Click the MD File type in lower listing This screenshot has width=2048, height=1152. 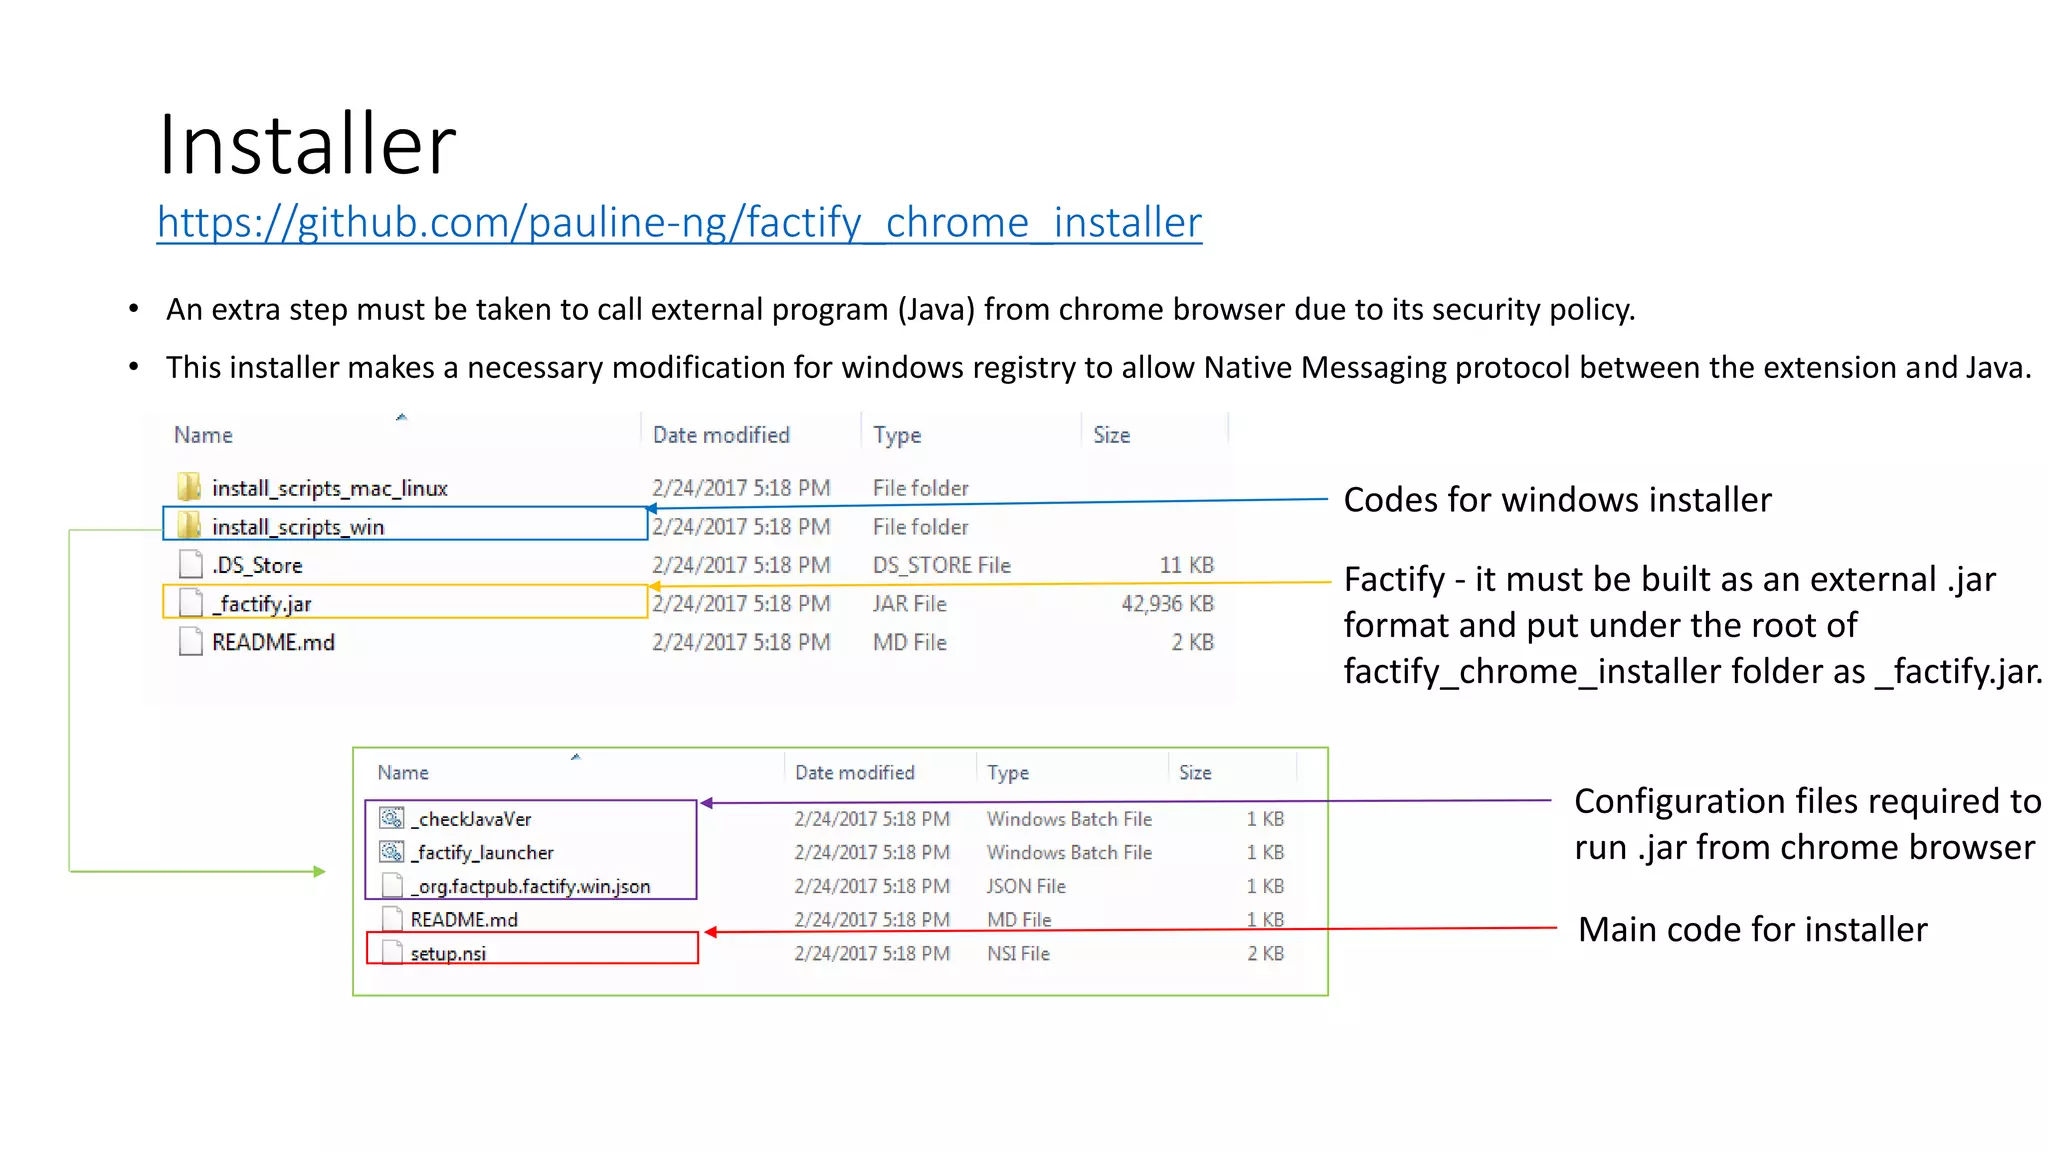tap(1019, 919)
